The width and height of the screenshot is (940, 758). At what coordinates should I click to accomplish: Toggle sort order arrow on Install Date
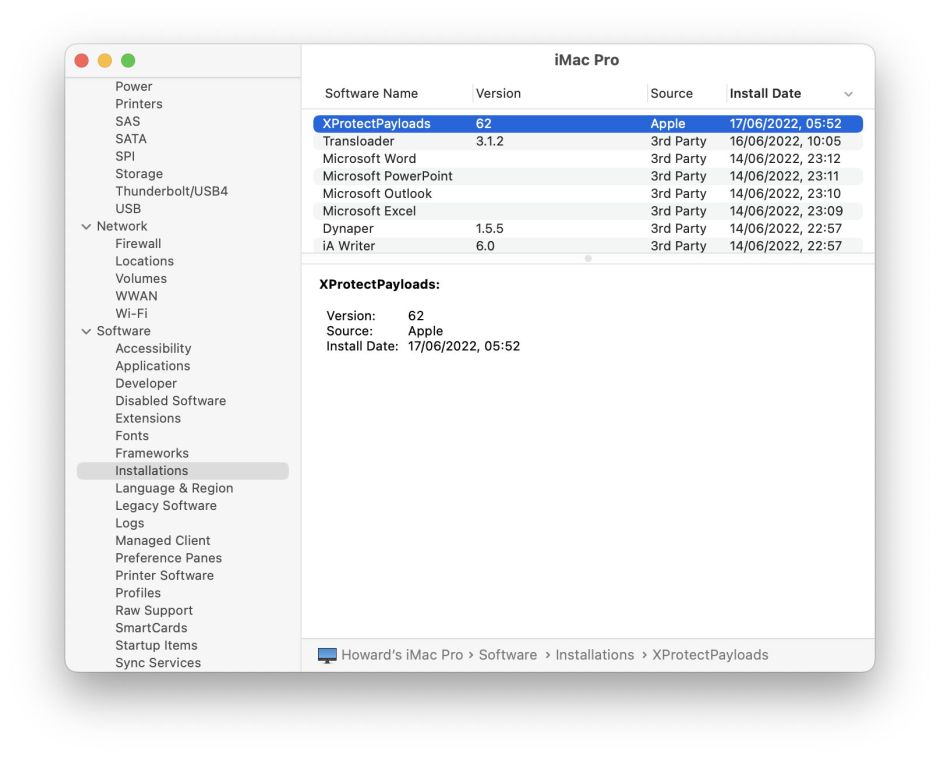tap(848, 94)
